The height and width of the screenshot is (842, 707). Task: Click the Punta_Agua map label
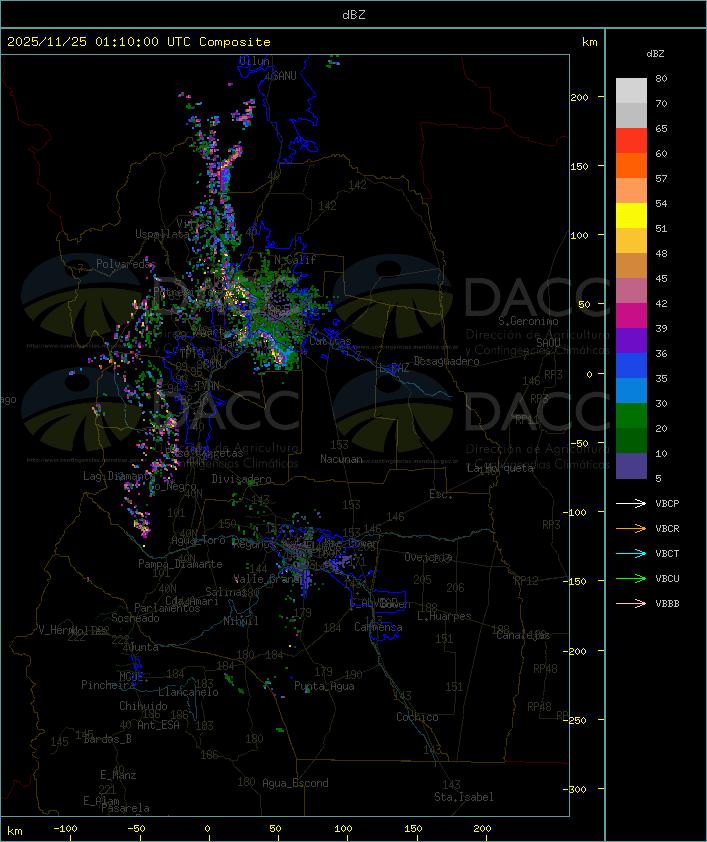(324, 686)
